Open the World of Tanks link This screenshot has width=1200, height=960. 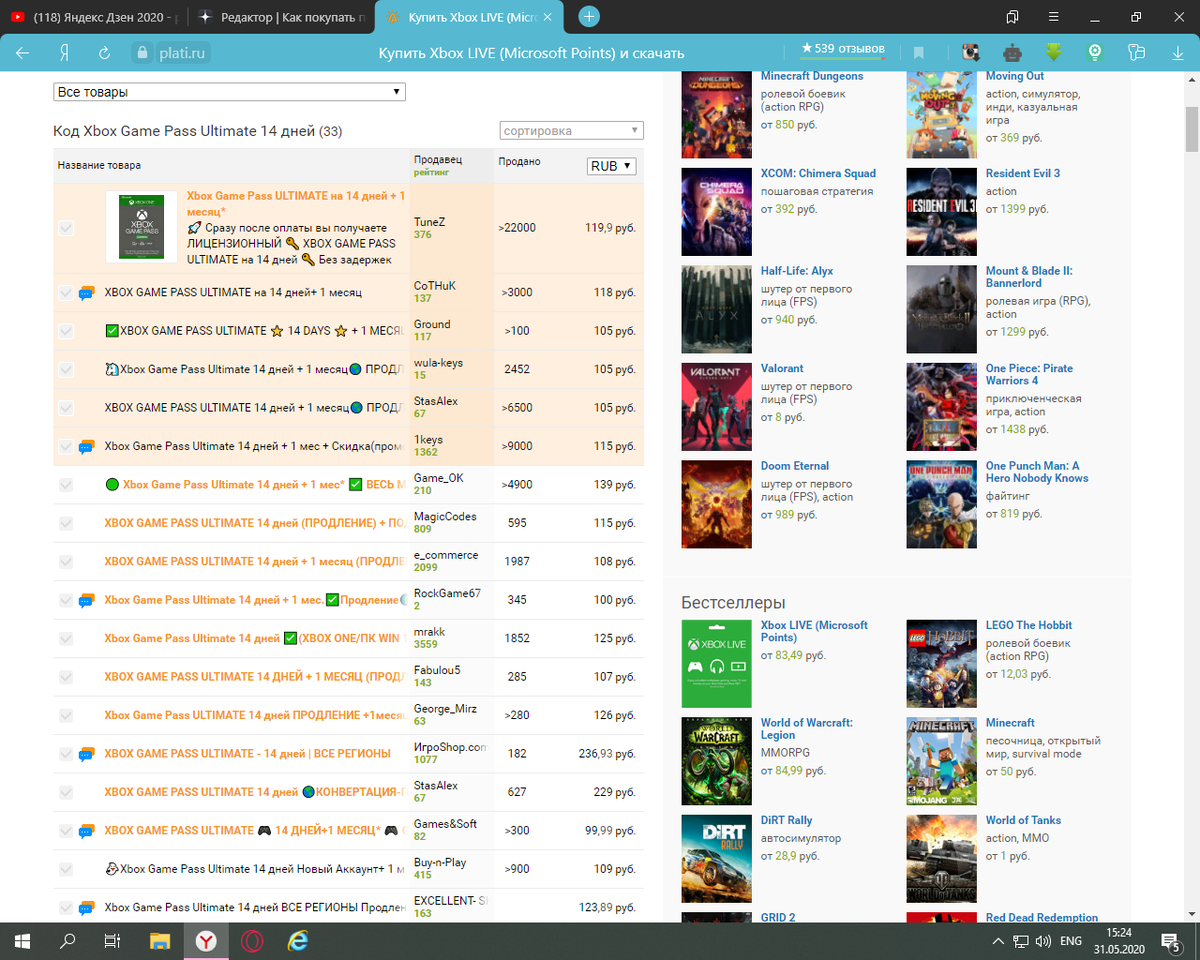click(1023, 820)
